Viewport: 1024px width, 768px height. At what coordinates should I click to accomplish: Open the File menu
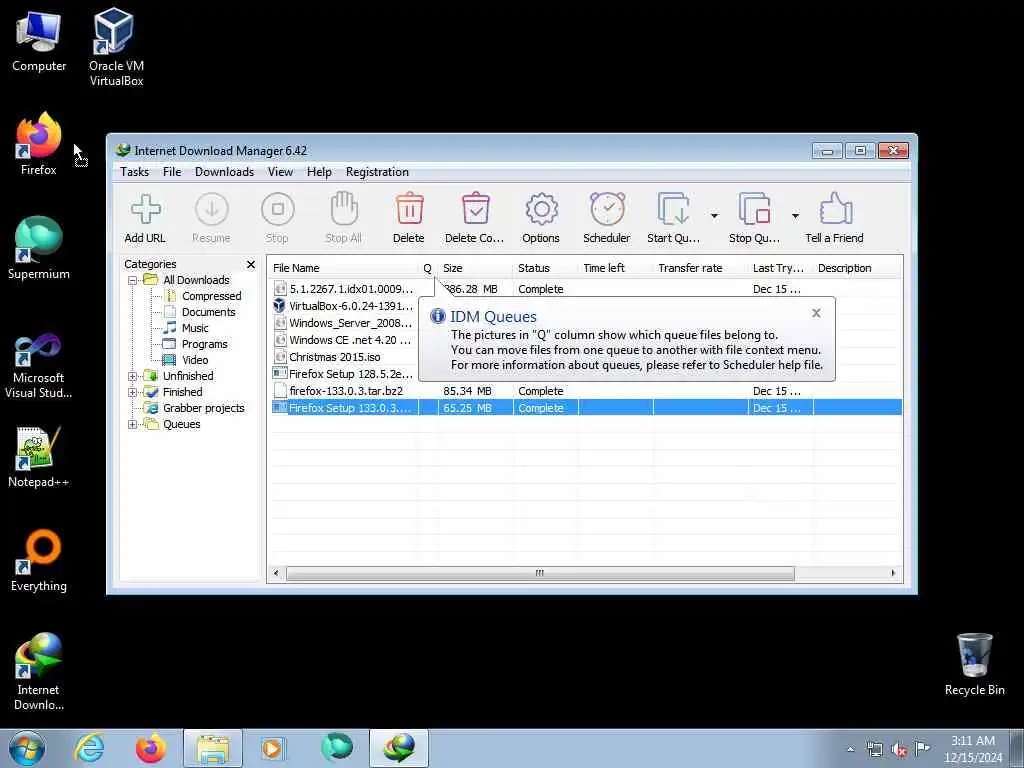pos(172,172)
